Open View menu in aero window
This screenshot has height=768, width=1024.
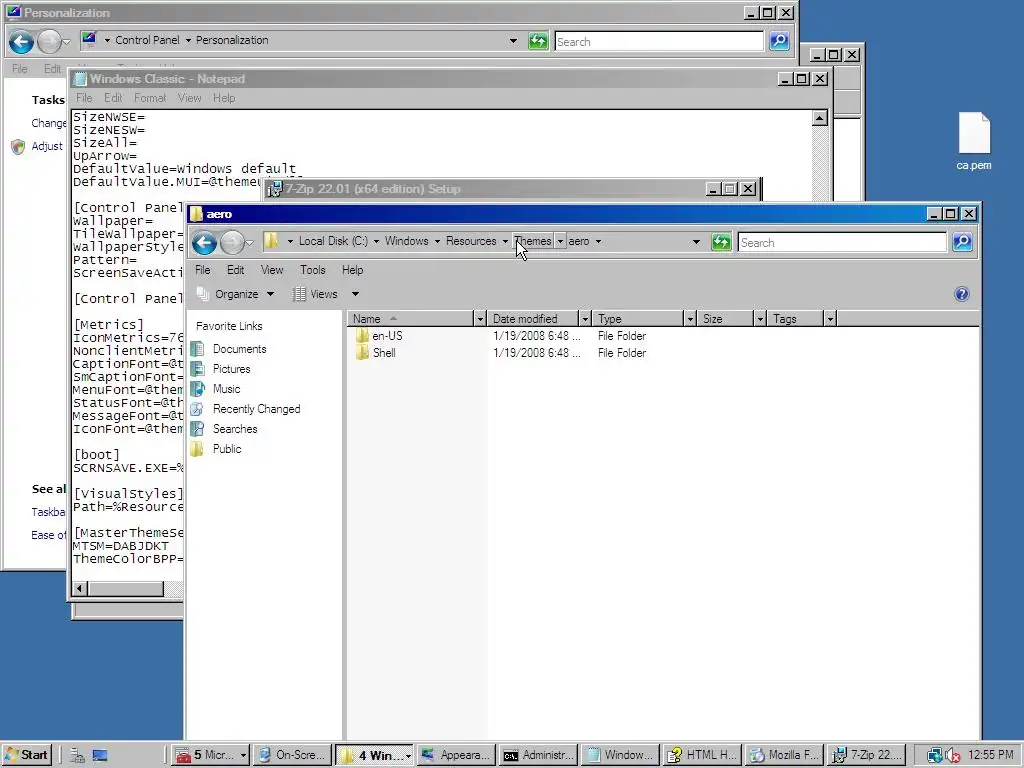tap(272, 270)
